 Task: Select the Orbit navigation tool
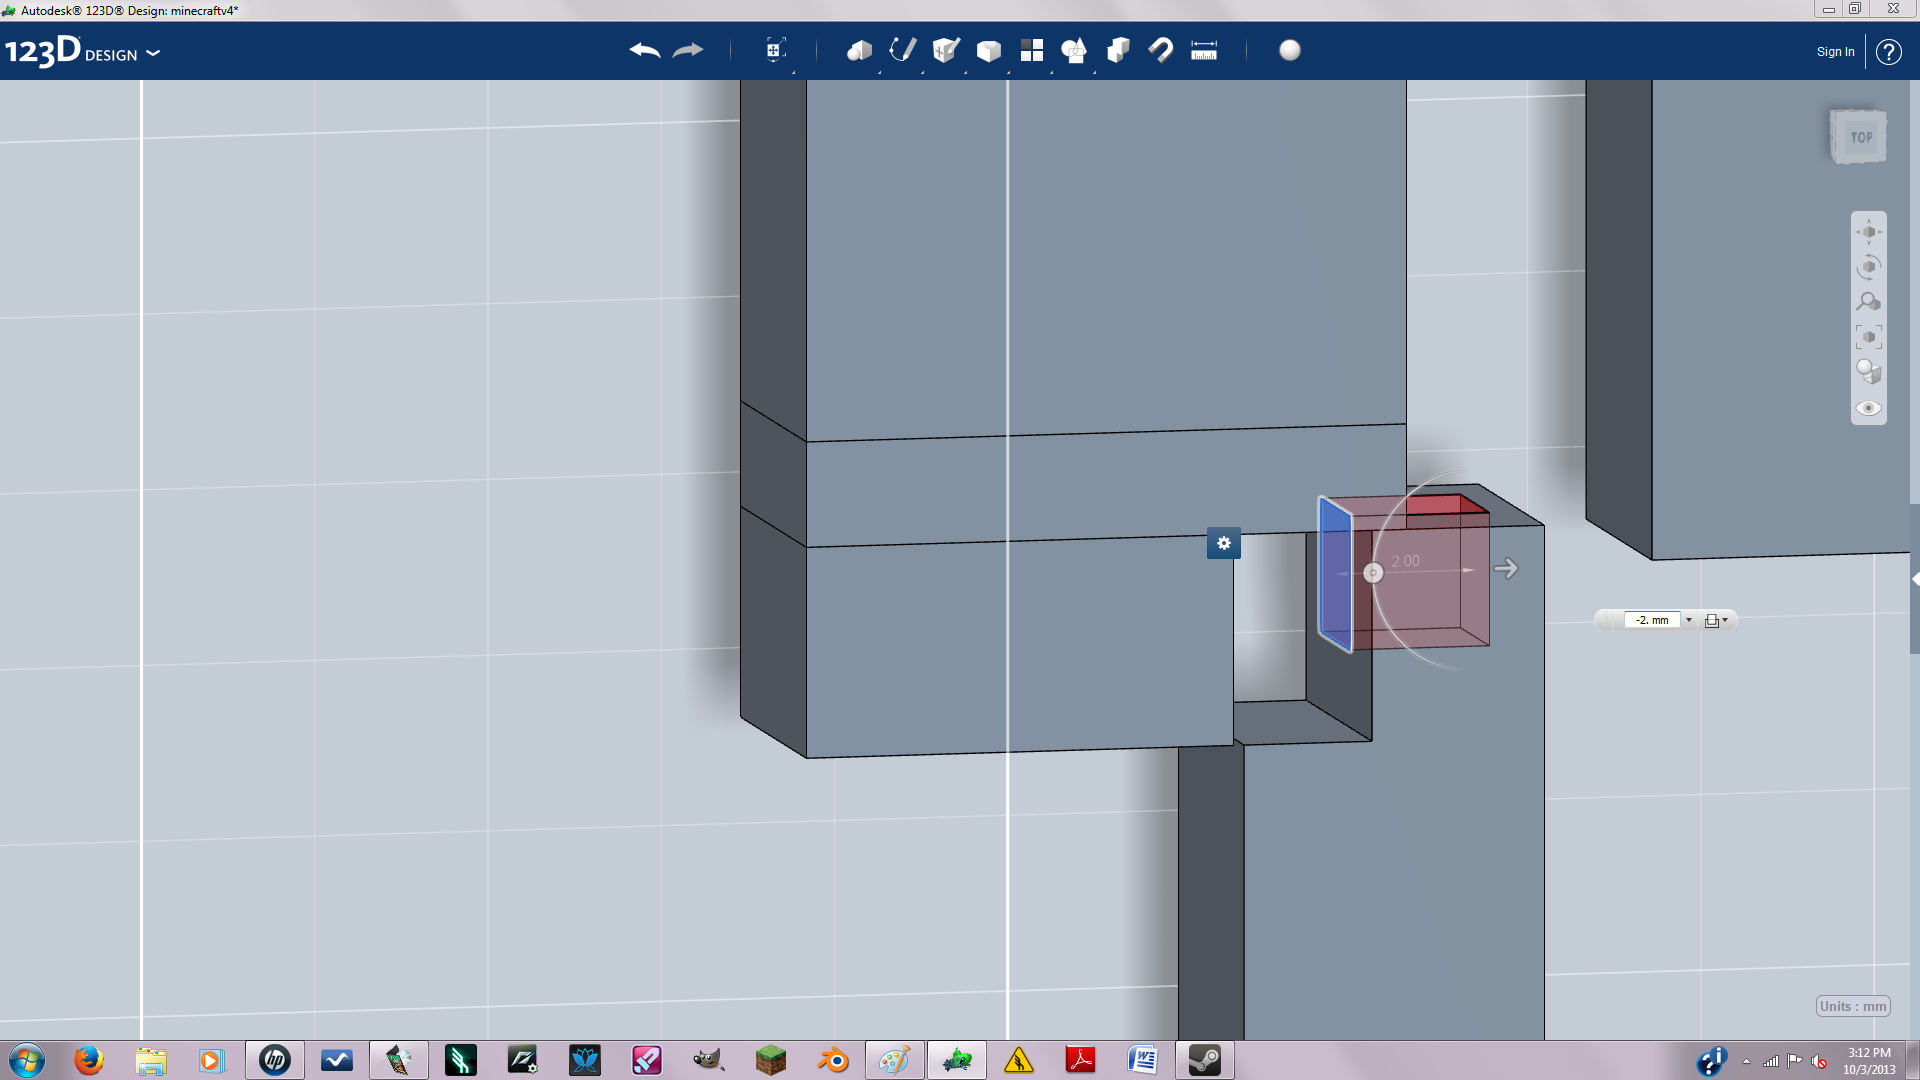coord(1868,267)
